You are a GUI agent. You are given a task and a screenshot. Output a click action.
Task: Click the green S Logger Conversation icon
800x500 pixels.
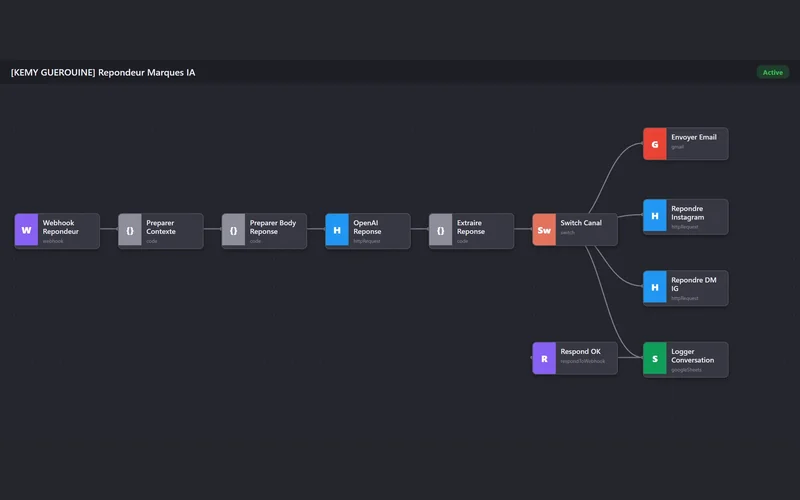click(x=655, y=359)
